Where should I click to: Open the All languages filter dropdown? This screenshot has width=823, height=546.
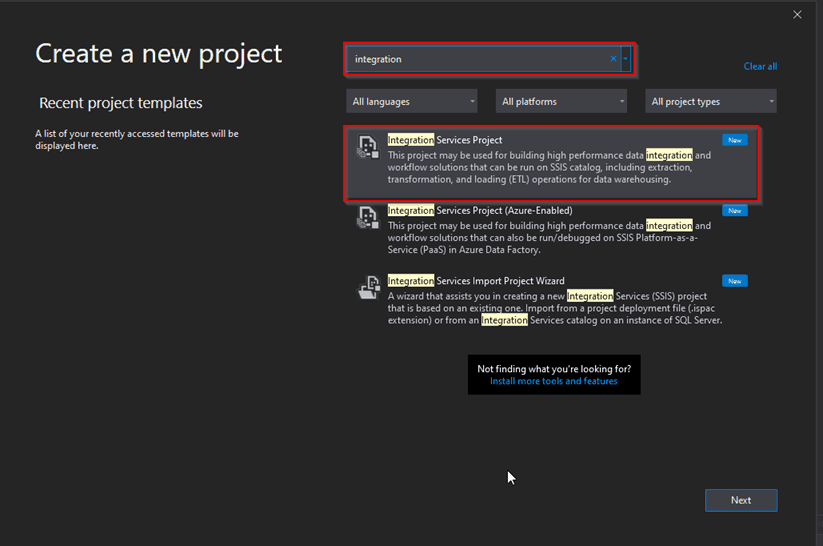tap(412, 101)
